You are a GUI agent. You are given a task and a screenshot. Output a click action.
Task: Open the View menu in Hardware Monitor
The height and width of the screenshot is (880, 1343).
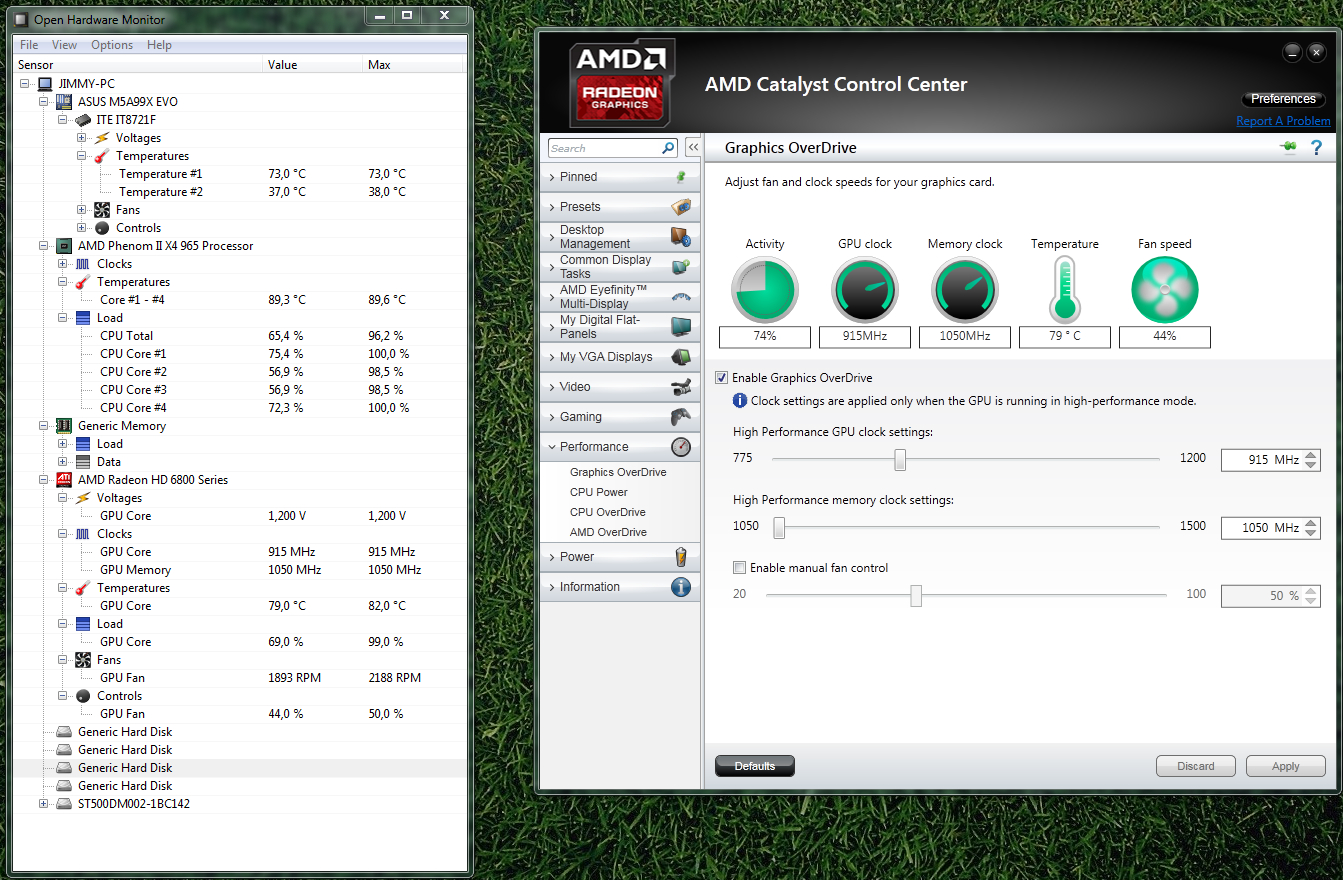click(64, 45)
